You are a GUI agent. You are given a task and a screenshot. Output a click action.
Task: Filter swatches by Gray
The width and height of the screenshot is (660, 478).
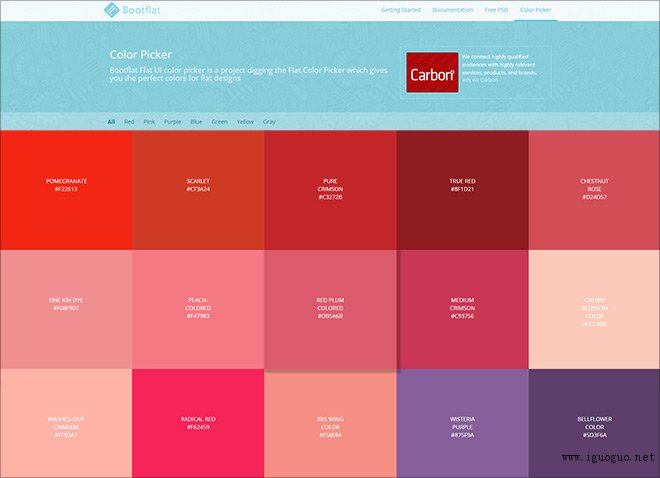click(x=269, y=121)
